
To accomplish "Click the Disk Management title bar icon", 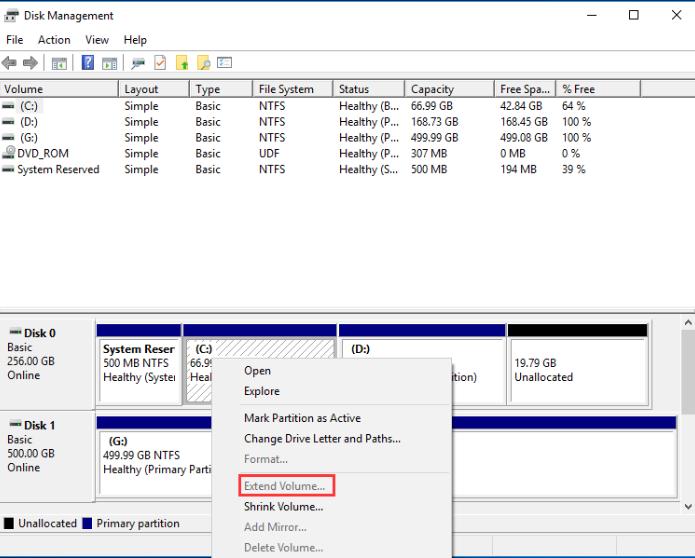I will pos(11,16).
